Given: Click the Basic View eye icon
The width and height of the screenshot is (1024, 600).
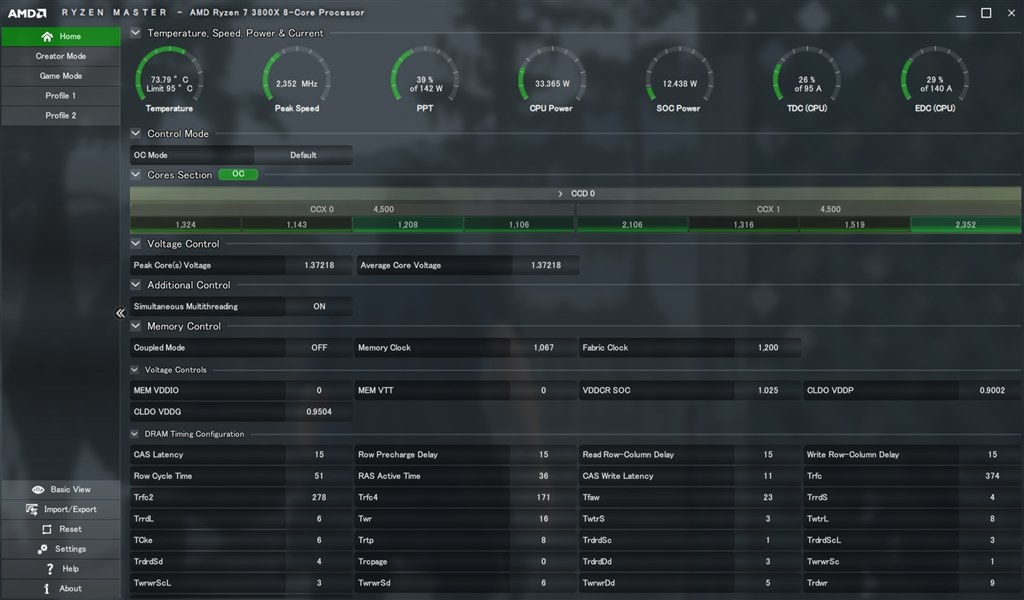Looking at the screenshot, I should [x=38, y=490].
